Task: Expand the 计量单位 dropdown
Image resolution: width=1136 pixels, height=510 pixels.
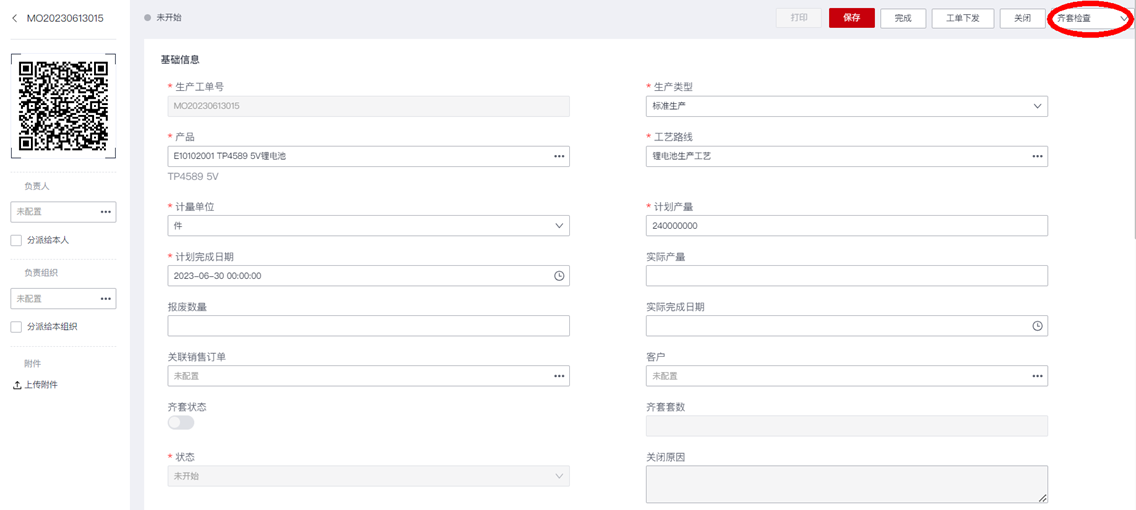Action: (x=559, y=226)
